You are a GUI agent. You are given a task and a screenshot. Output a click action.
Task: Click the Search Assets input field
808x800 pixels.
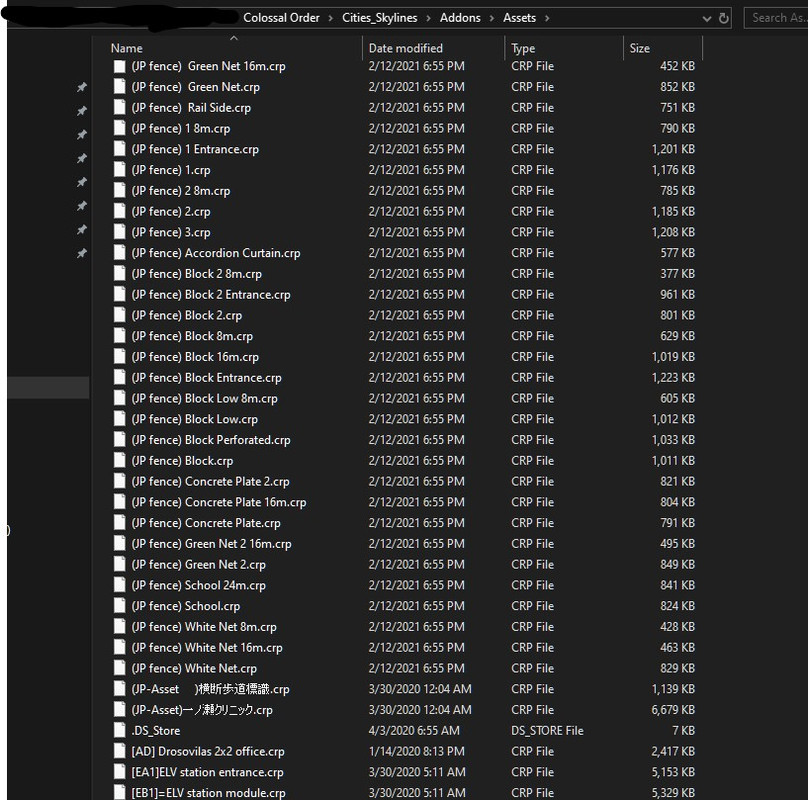[x=776, y=18]
